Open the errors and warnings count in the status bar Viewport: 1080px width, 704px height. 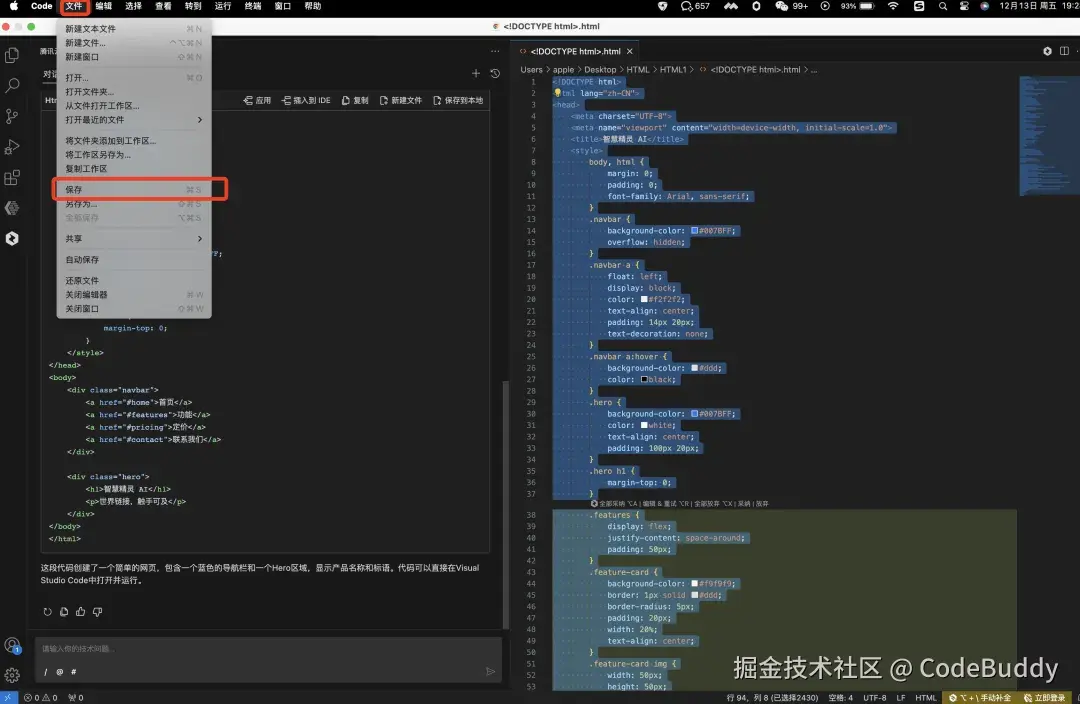[41, 697]
